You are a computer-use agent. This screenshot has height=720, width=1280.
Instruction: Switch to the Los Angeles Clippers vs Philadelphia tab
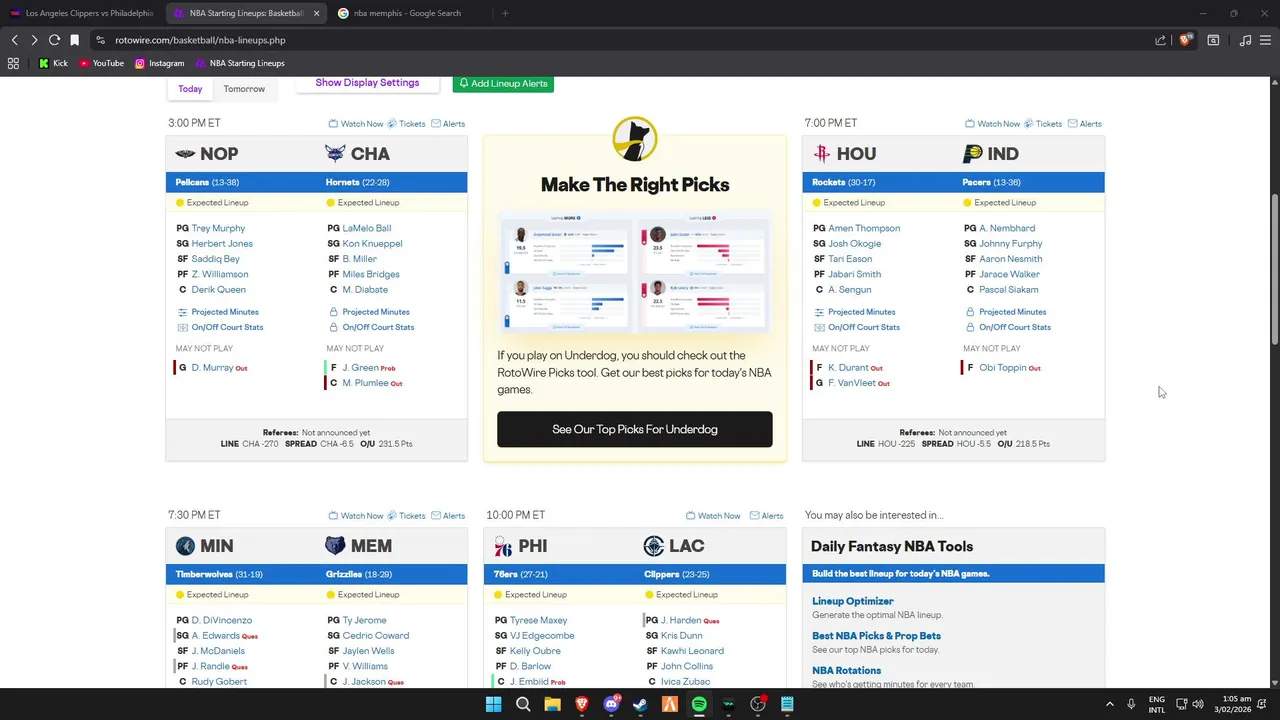pyautogui.click(x=81, y=13)
